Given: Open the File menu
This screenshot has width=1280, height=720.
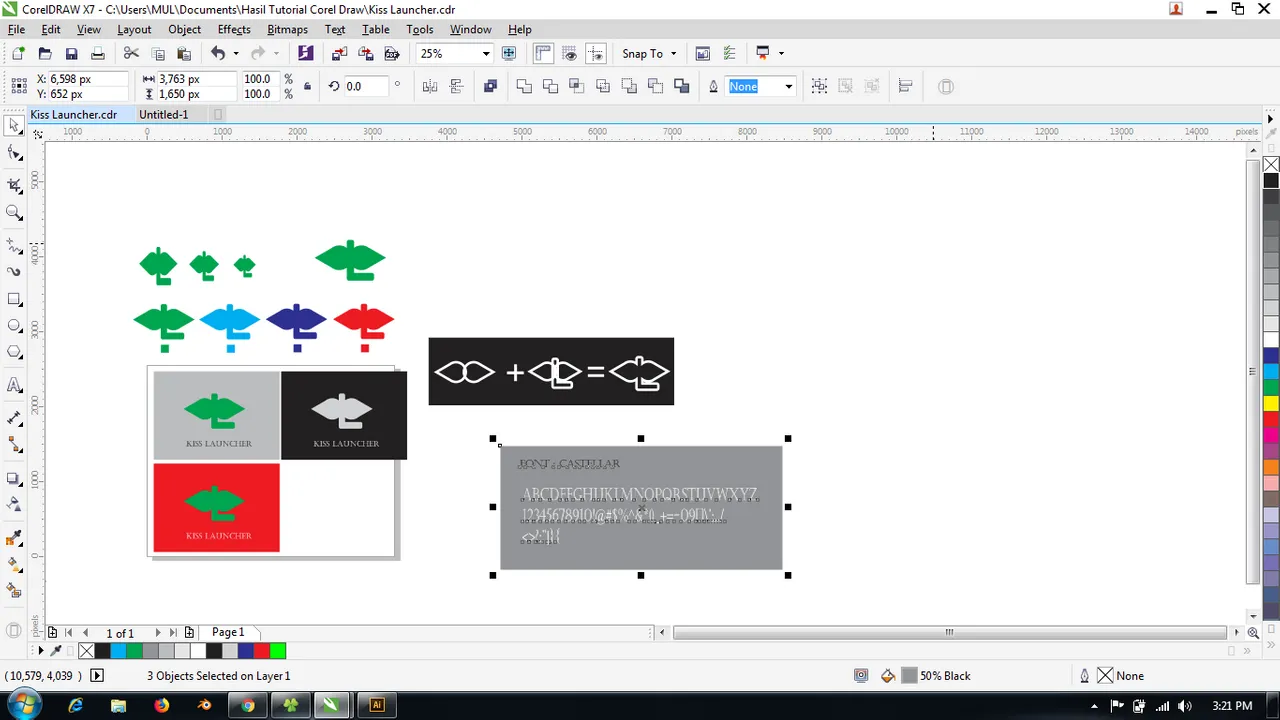Looking at the screenshot, I should 16,29.
